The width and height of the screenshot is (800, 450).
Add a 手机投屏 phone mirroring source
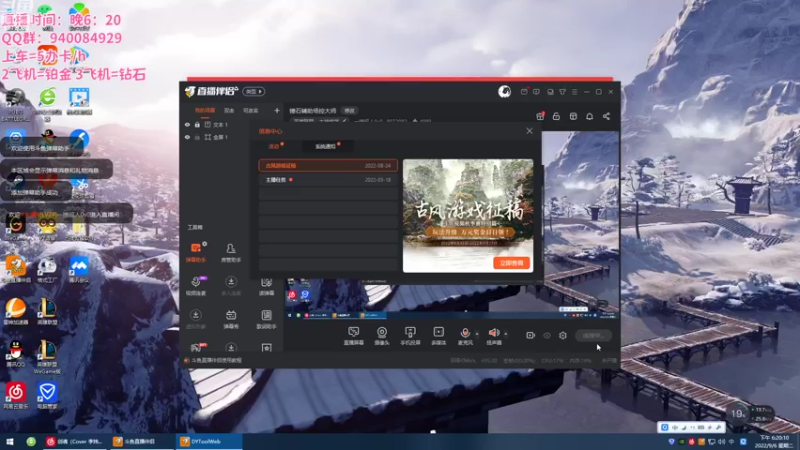point(410,336)
